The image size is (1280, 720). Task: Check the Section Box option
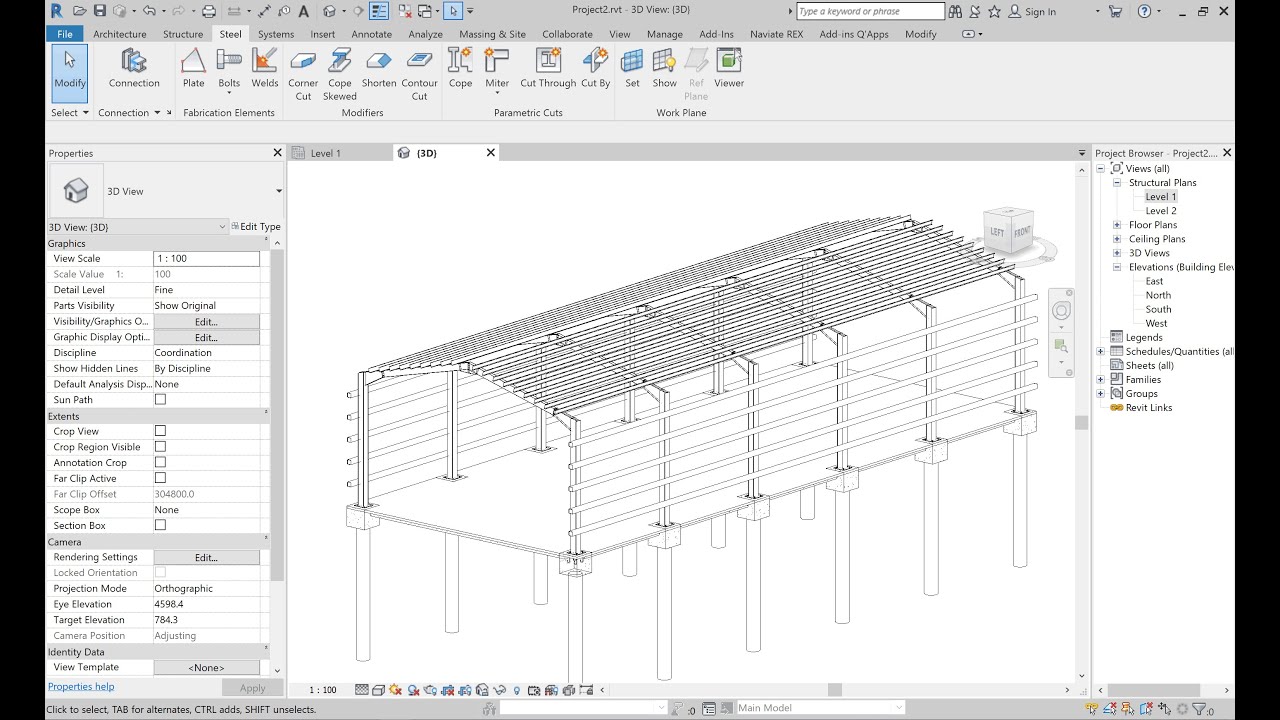tap(160, 525)
